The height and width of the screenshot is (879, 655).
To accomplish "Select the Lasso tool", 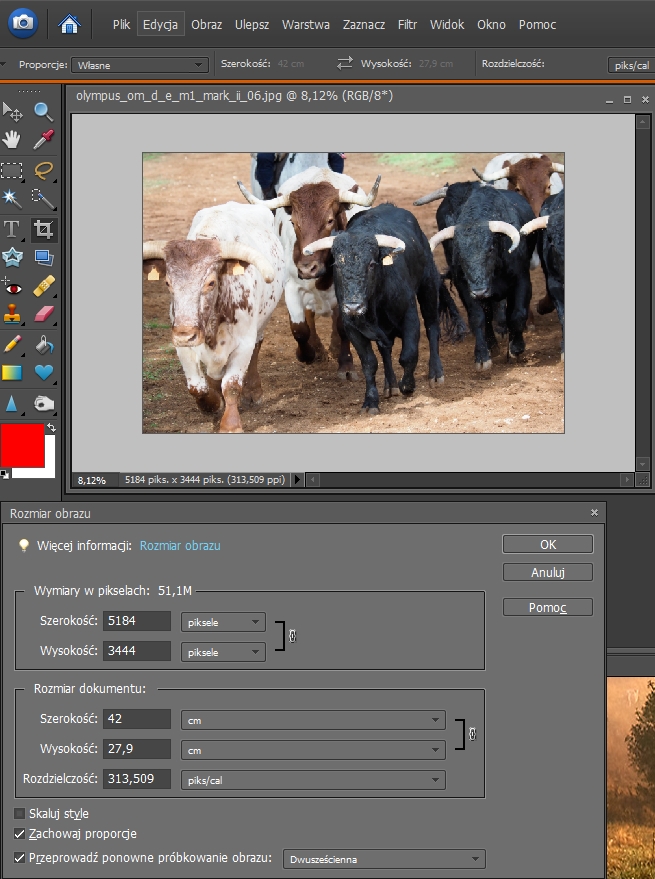I will (x=43, y=170).
